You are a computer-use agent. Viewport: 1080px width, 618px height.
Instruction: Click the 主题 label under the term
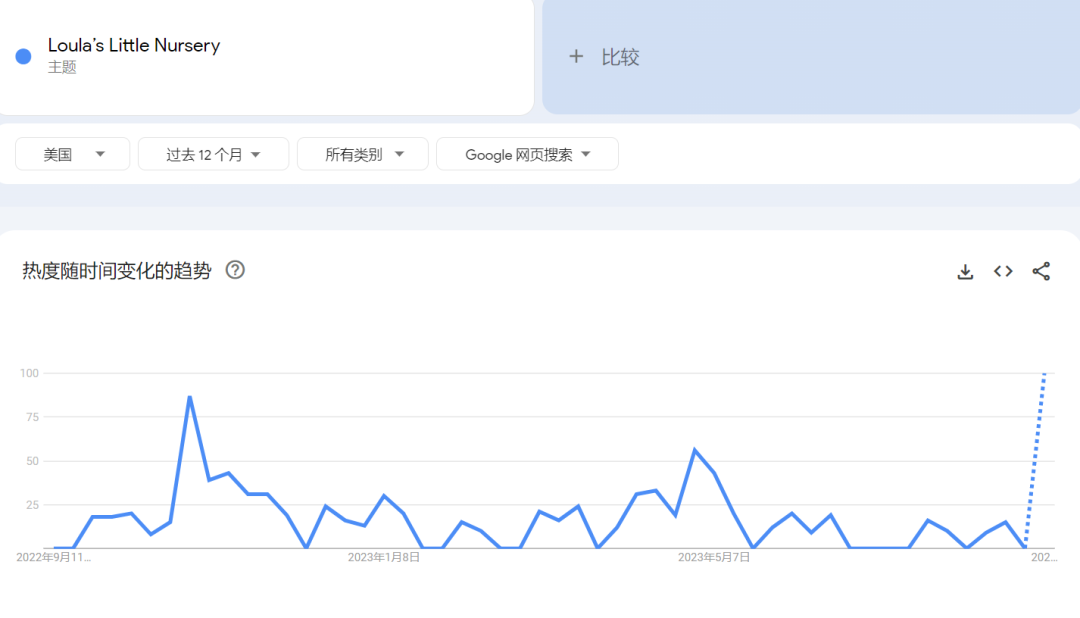[62, 67]
